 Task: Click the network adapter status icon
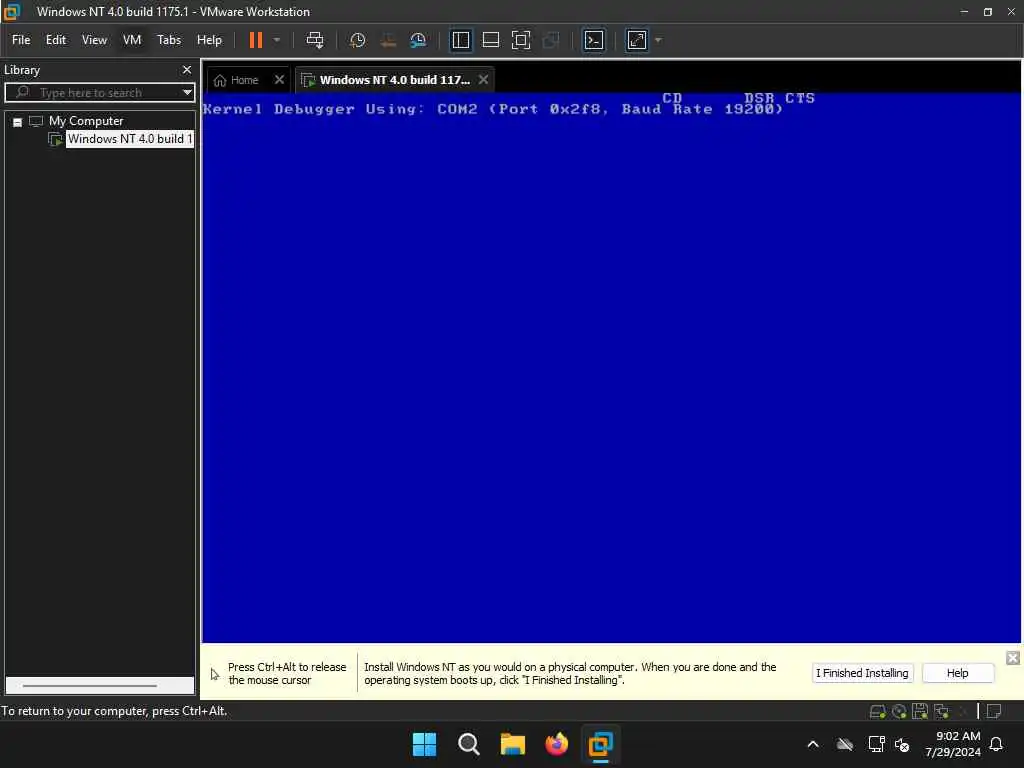pos(941,711)
